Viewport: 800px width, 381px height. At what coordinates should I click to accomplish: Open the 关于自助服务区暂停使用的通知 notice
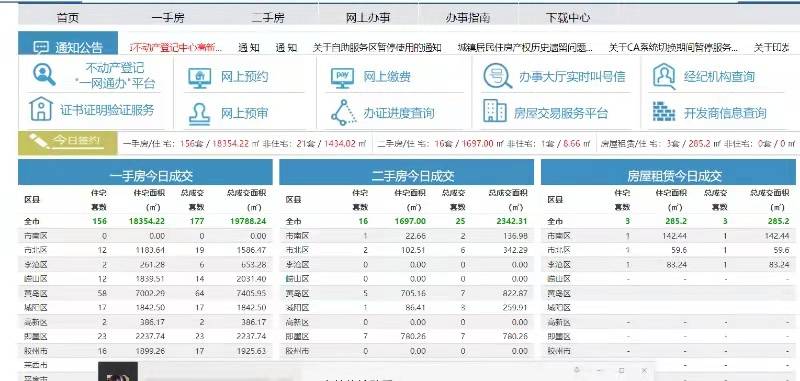377,48
